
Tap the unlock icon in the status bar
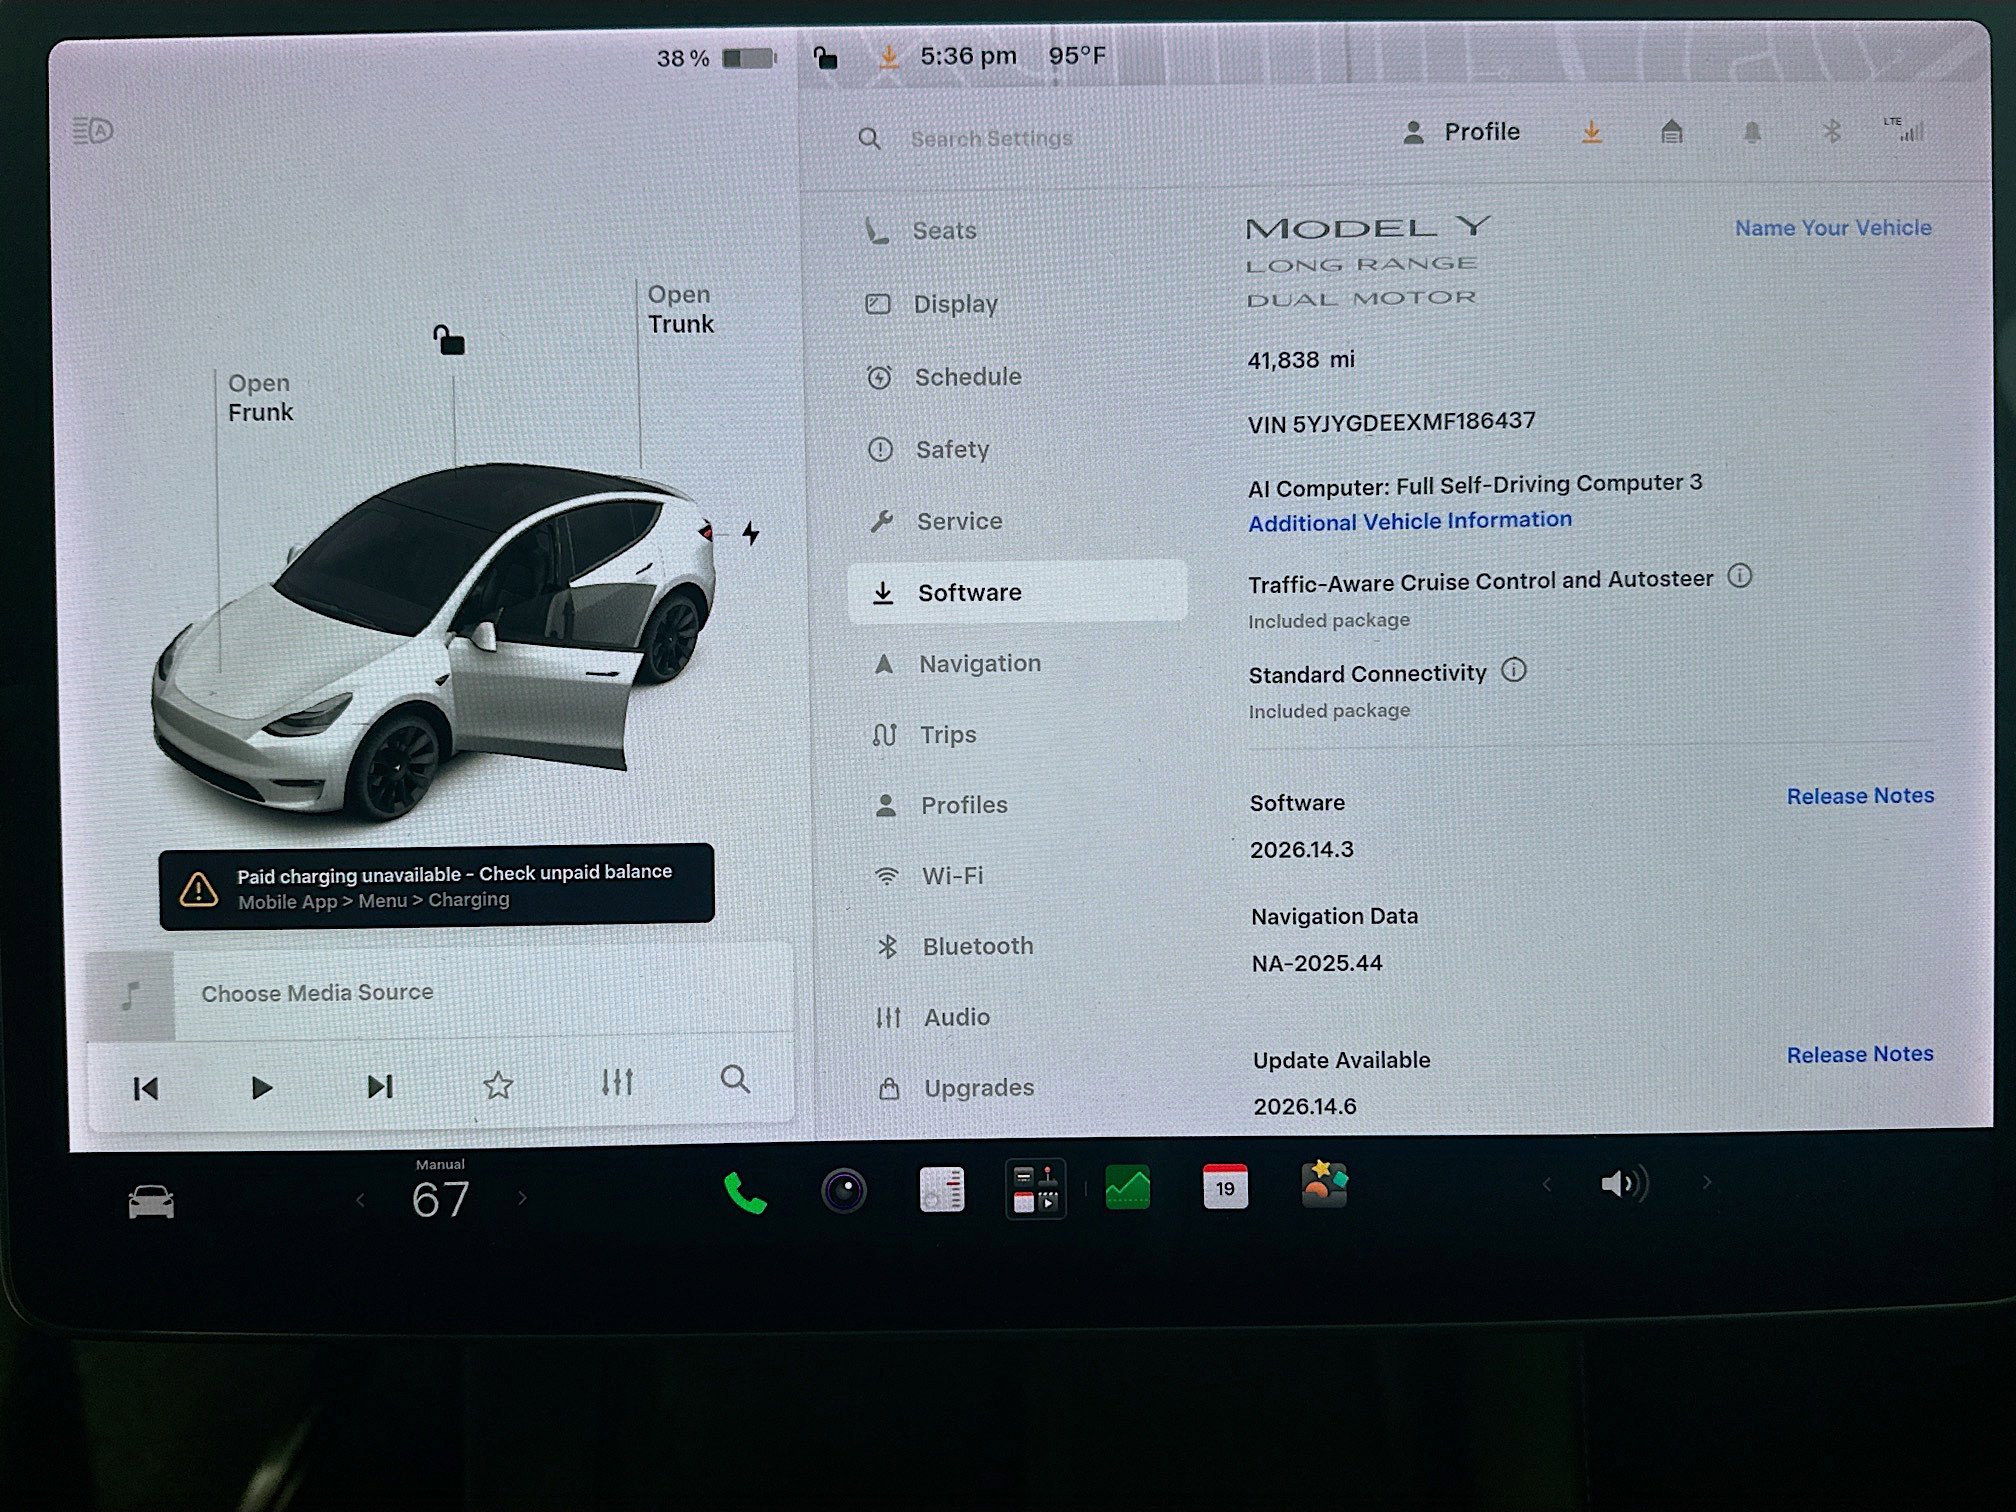coord(825,57)
